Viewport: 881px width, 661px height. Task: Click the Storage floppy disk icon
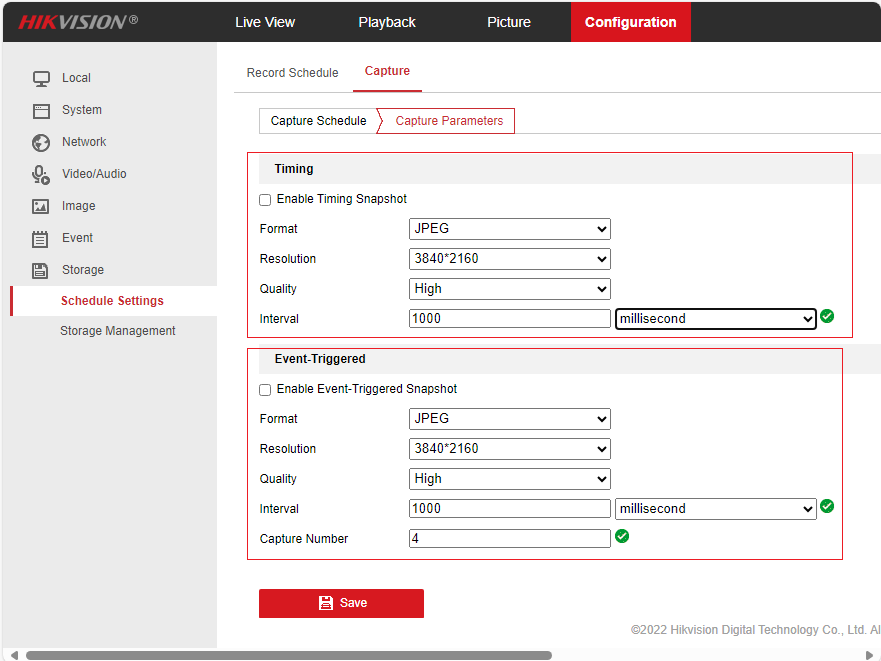(x=41, y=270)
